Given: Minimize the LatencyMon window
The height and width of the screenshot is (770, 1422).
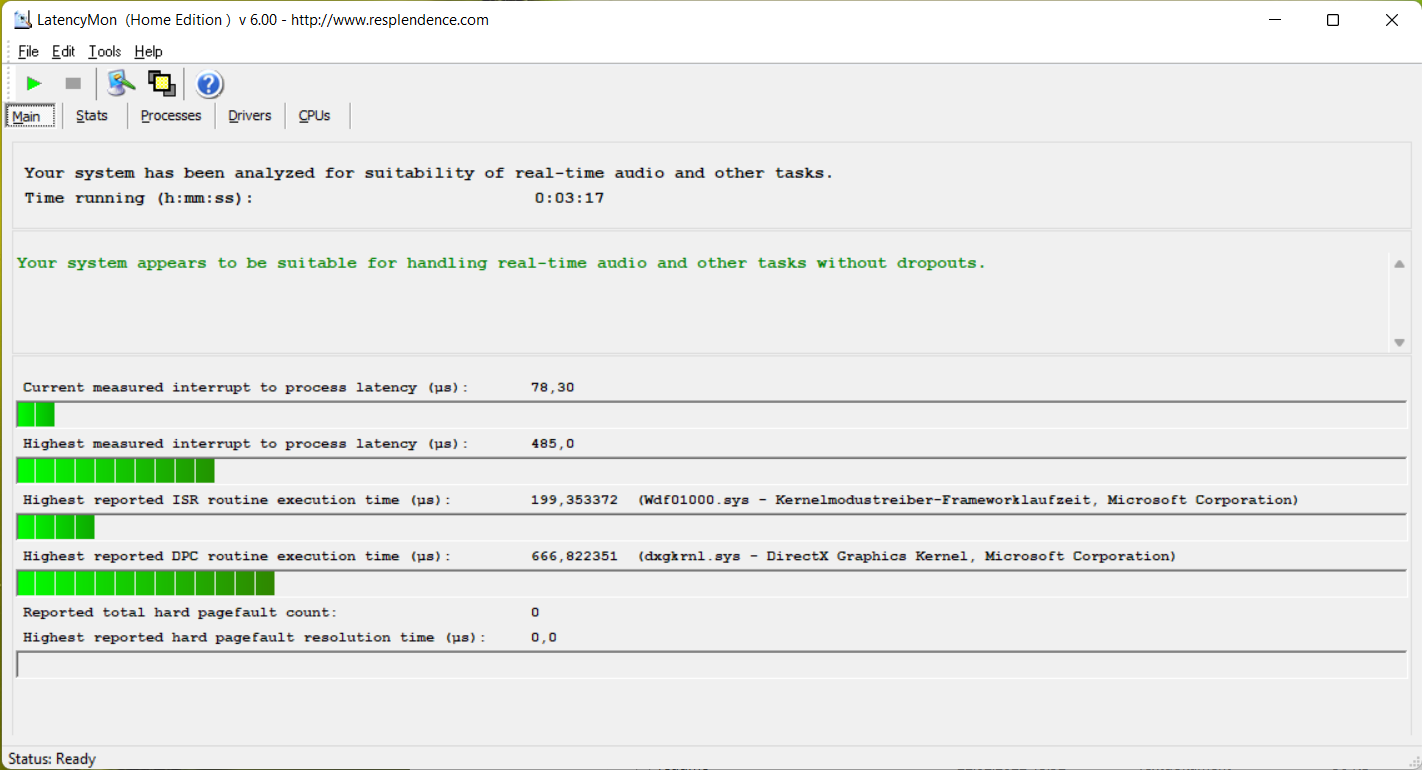Looking at the screenshot, I should point(1275,20).
